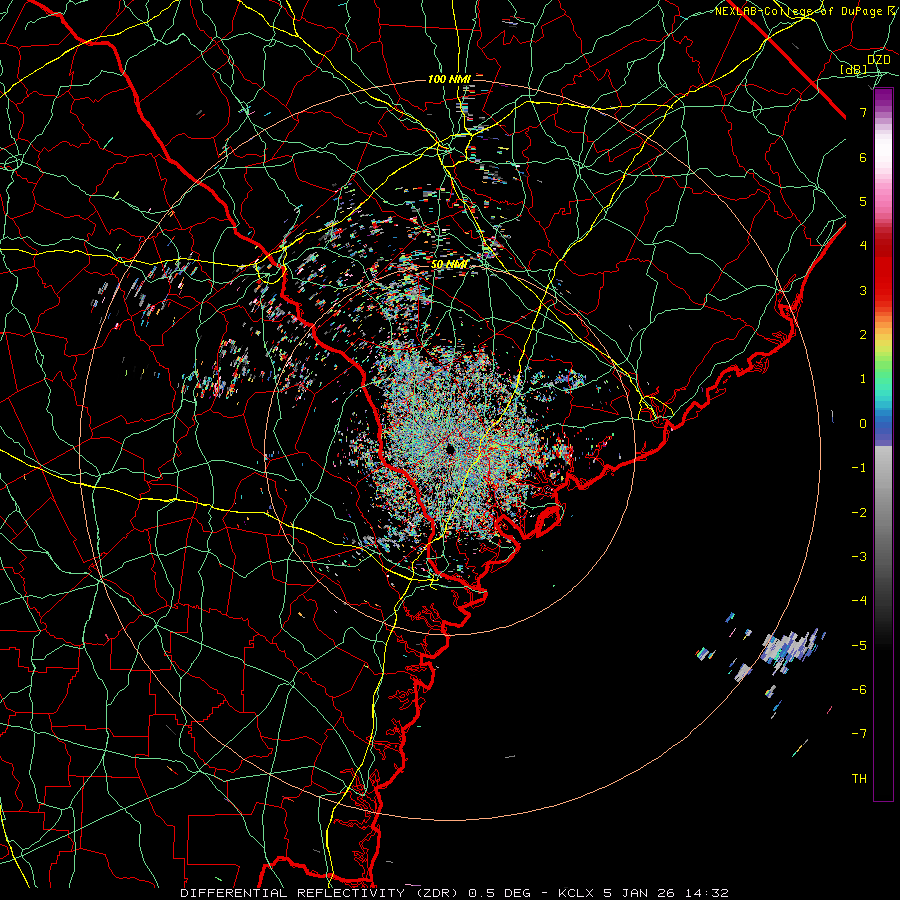
Task: Click the '-6' value on the color scale
Action: pyautogui.click(x=859, y=690)
